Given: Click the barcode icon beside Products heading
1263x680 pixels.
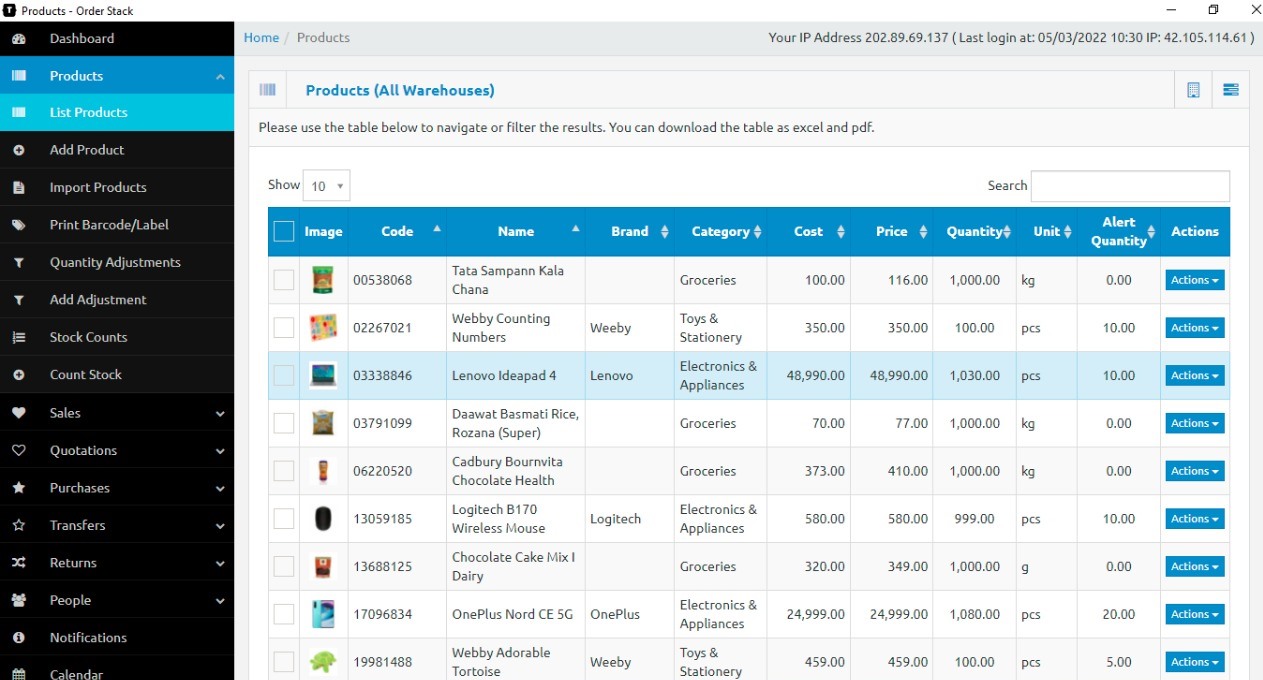Looking at the screenshot, I should pos(267,90).
